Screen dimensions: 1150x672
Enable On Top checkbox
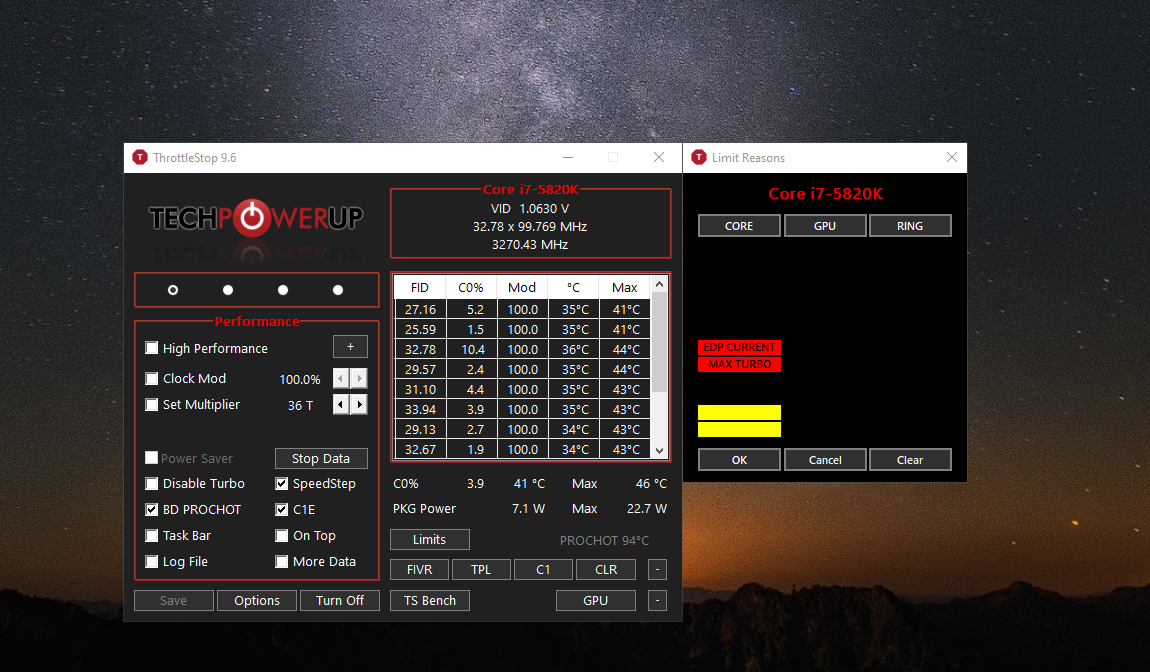click(282, 536)
